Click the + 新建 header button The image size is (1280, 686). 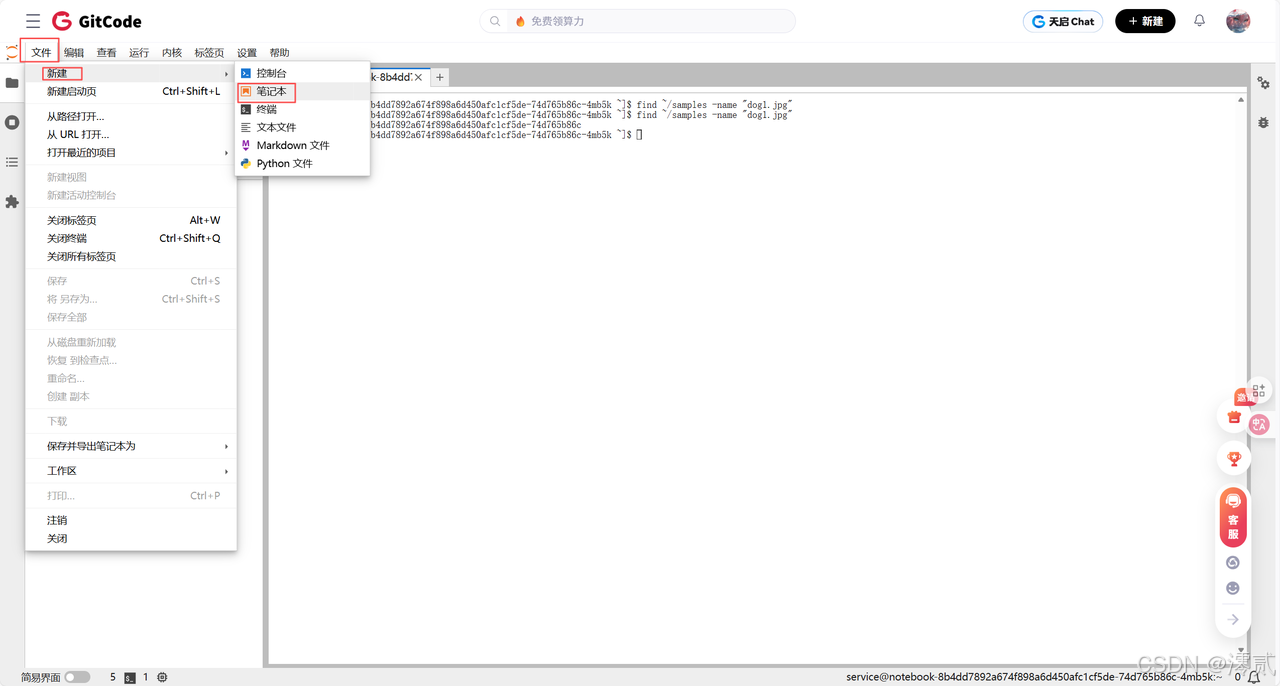click(1145, 21)
